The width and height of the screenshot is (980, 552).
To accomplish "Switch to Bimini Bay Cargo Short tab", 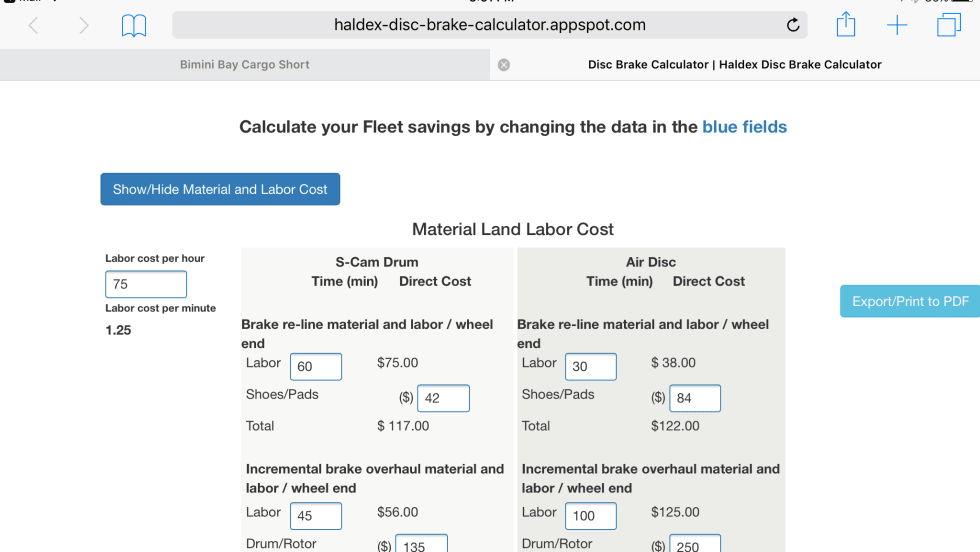I will pos(245,65).
